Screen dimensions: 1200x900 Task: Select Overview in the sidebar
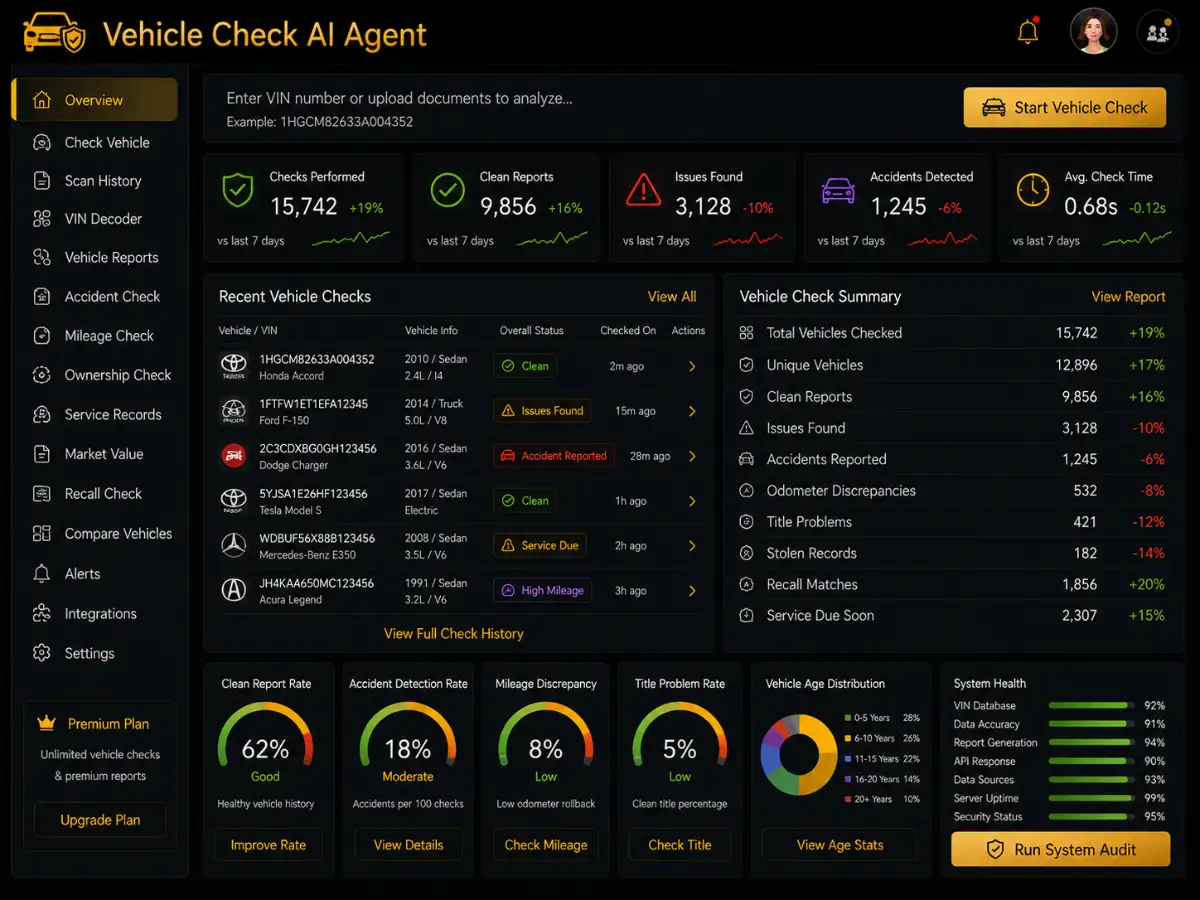[x=95, y=100]
